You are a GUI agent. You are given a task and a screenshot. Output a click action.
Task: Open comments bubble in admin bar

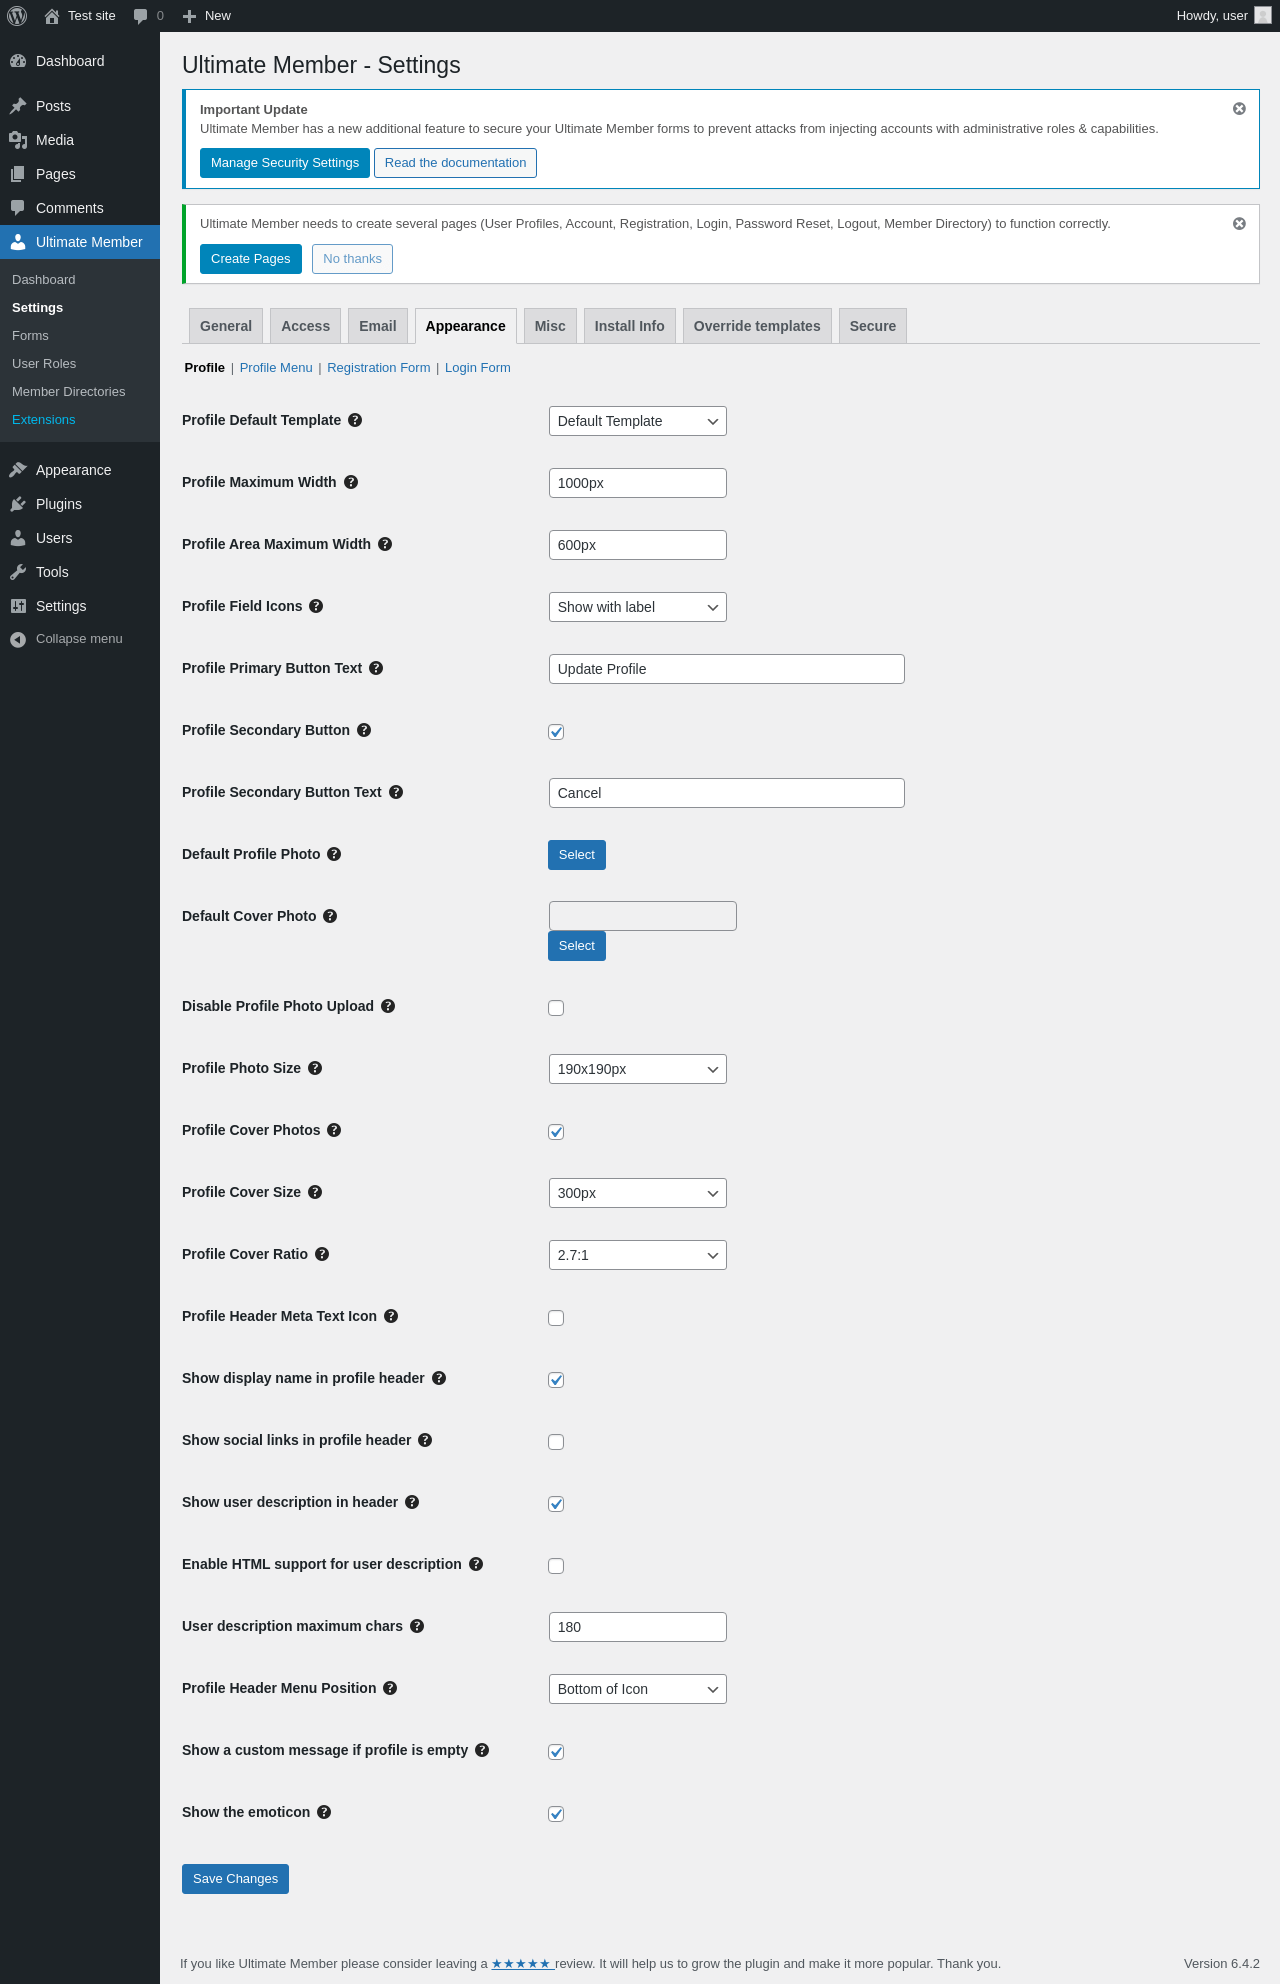pyautogui.click(x=141, y=16)
